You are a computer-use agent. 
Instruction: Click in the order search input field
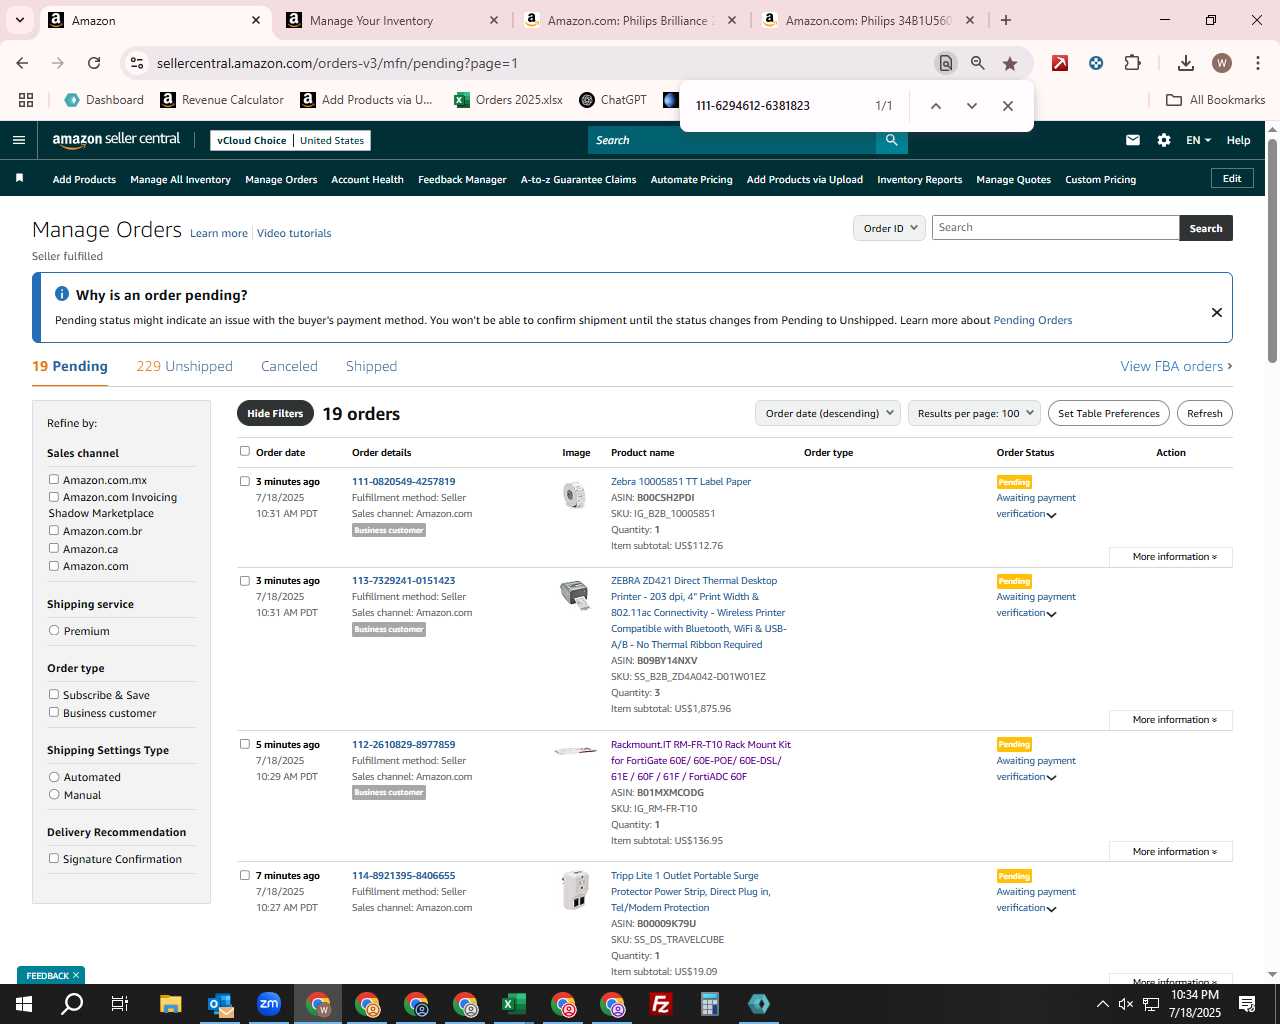1055,228
